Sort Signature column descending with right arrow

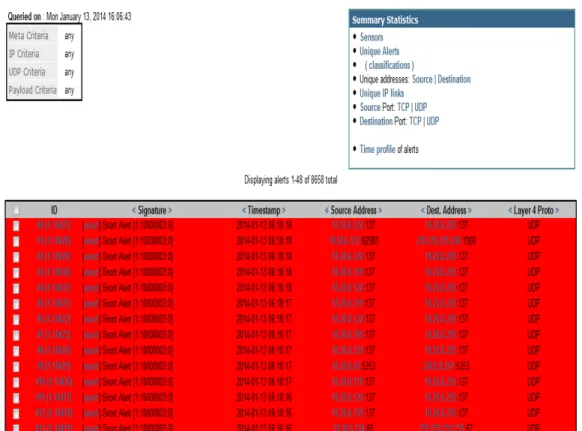pyautogui.click(x=170, y=210)
